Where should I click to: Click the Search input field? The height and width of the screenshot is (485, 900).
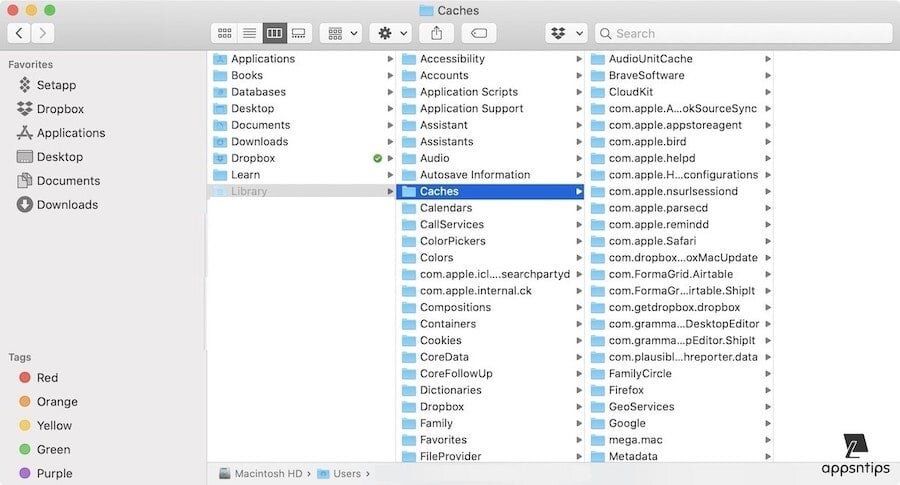click(745, 33)
